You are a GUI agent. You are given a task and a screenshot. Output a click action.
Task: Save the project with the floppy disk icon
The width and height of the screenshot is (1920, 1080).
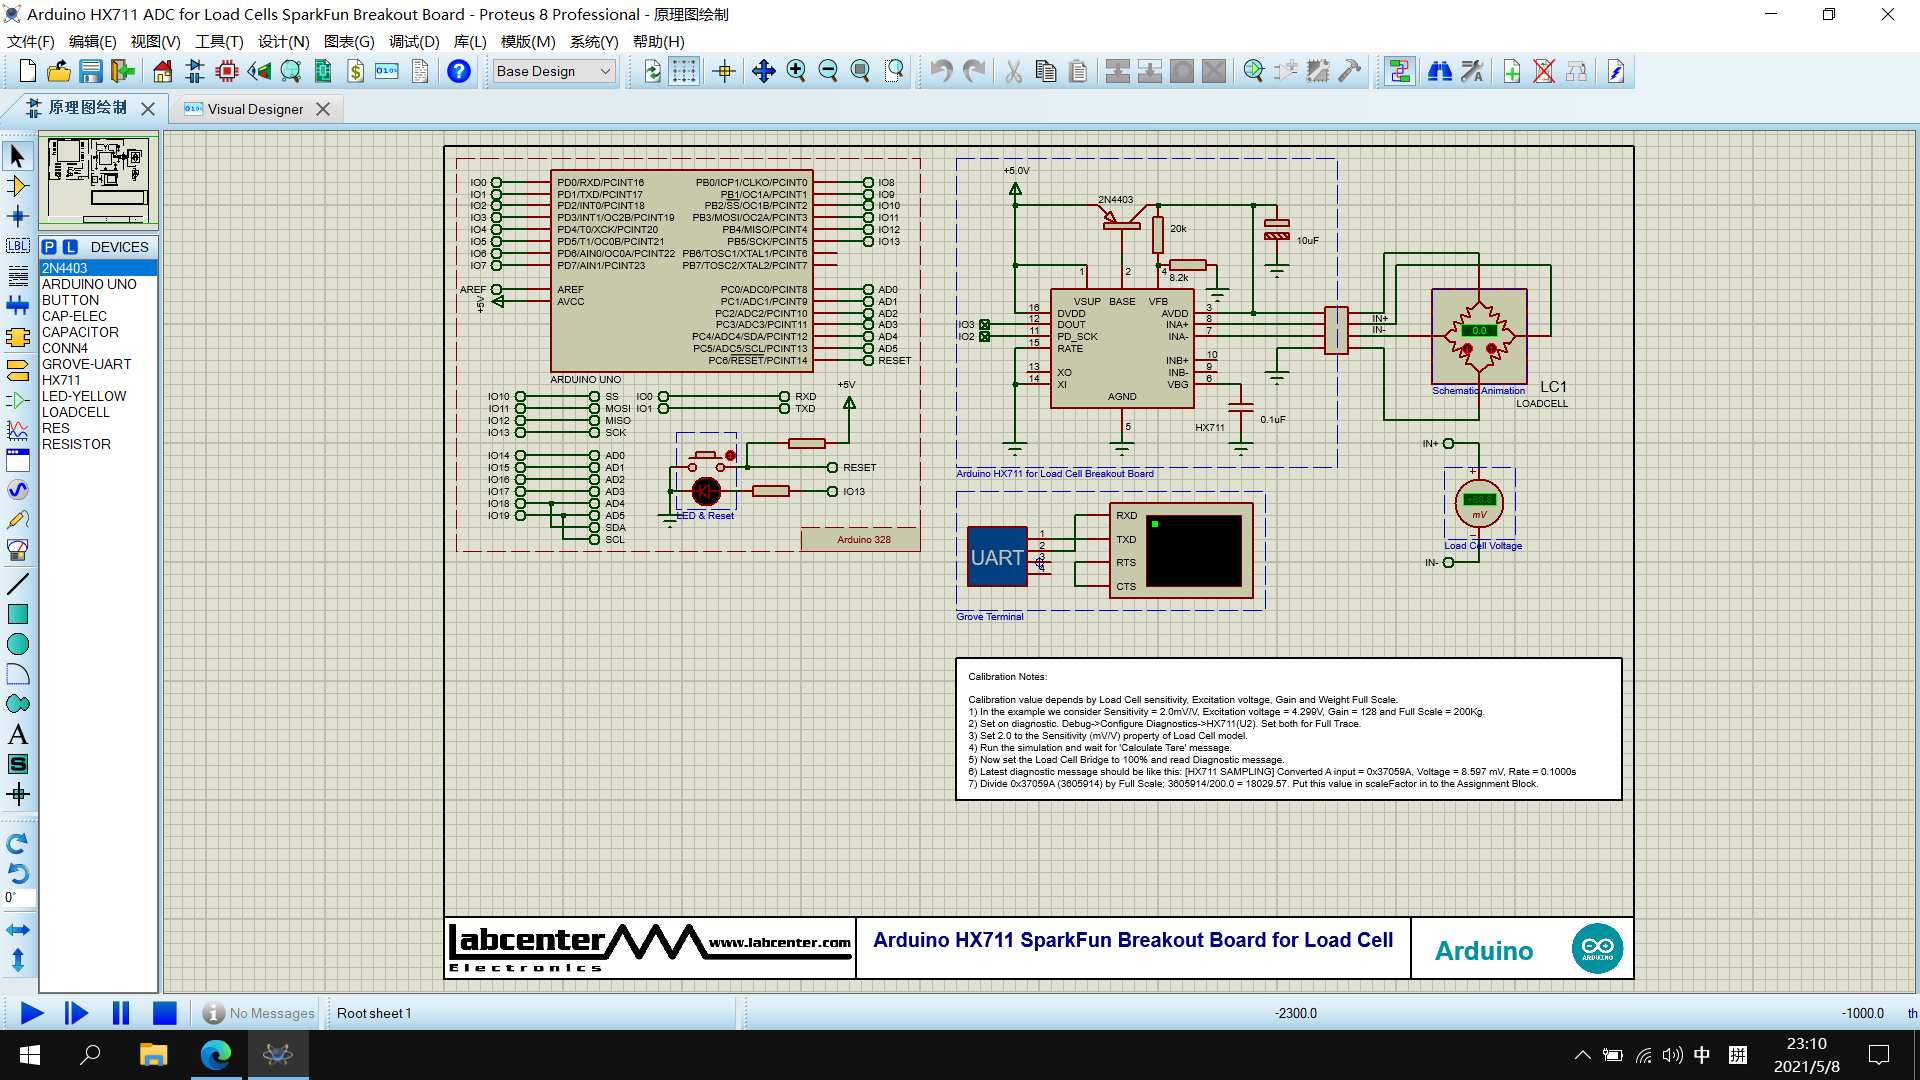pyautogui.click(x=91, y=71)
